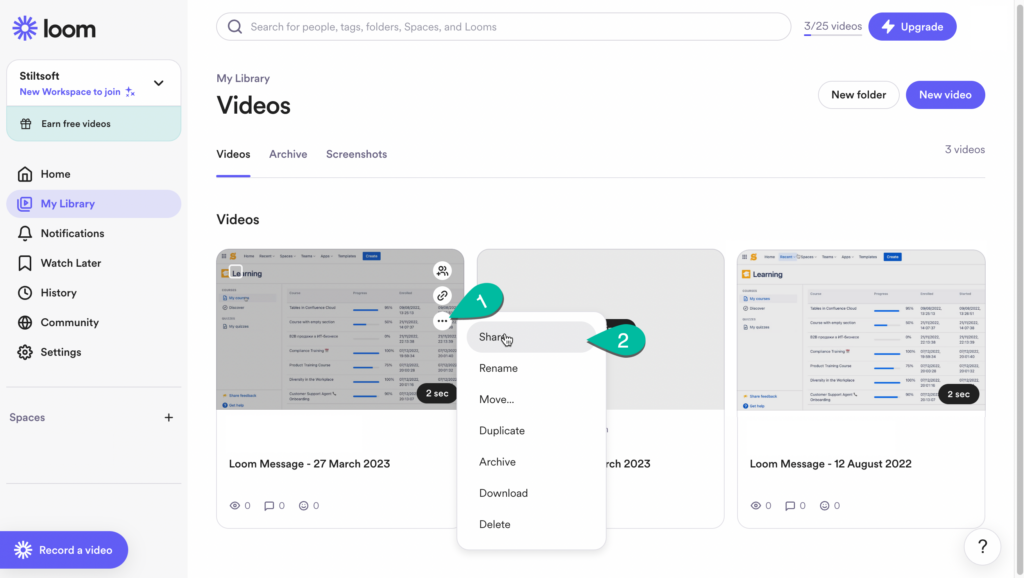Click 2 sec badge on 12 August video
This screenshot has width=1024, height=578.
[x=959, y=394]
